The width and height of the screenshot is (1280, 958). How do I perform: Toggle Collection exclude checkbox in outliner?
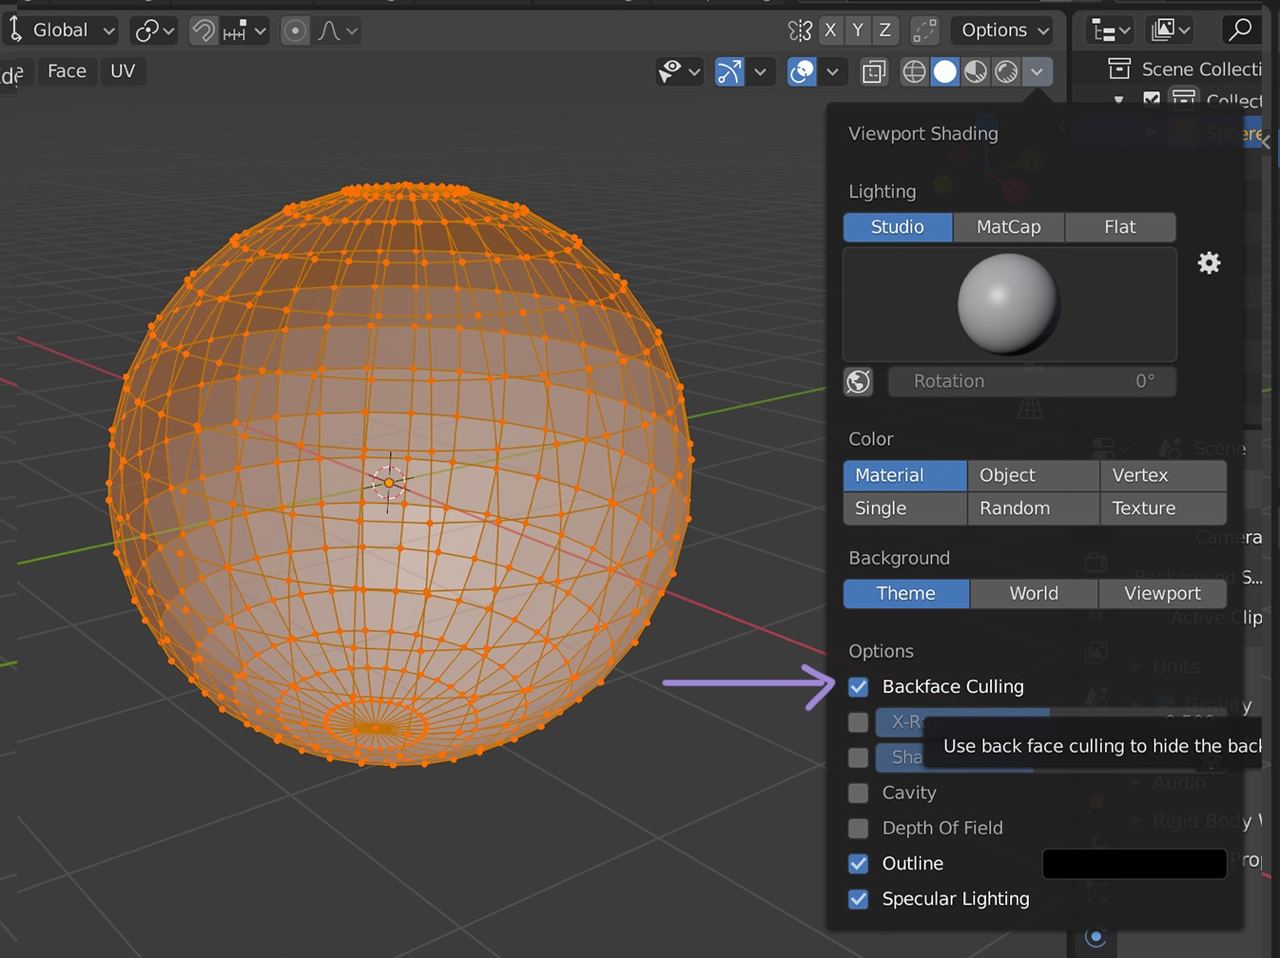(1152, 100)
